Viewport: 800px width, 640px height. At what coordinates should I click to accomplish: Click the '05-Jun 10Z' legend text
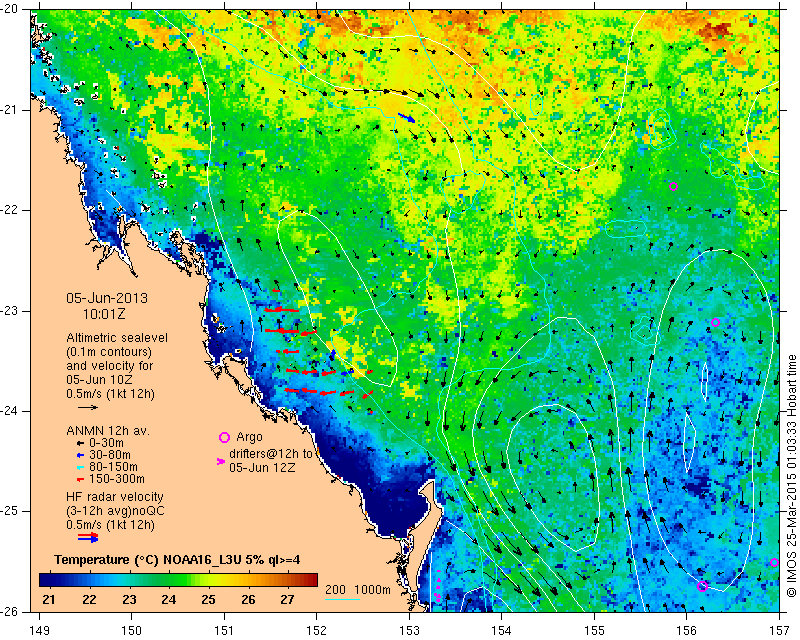(x=99, y=380)
